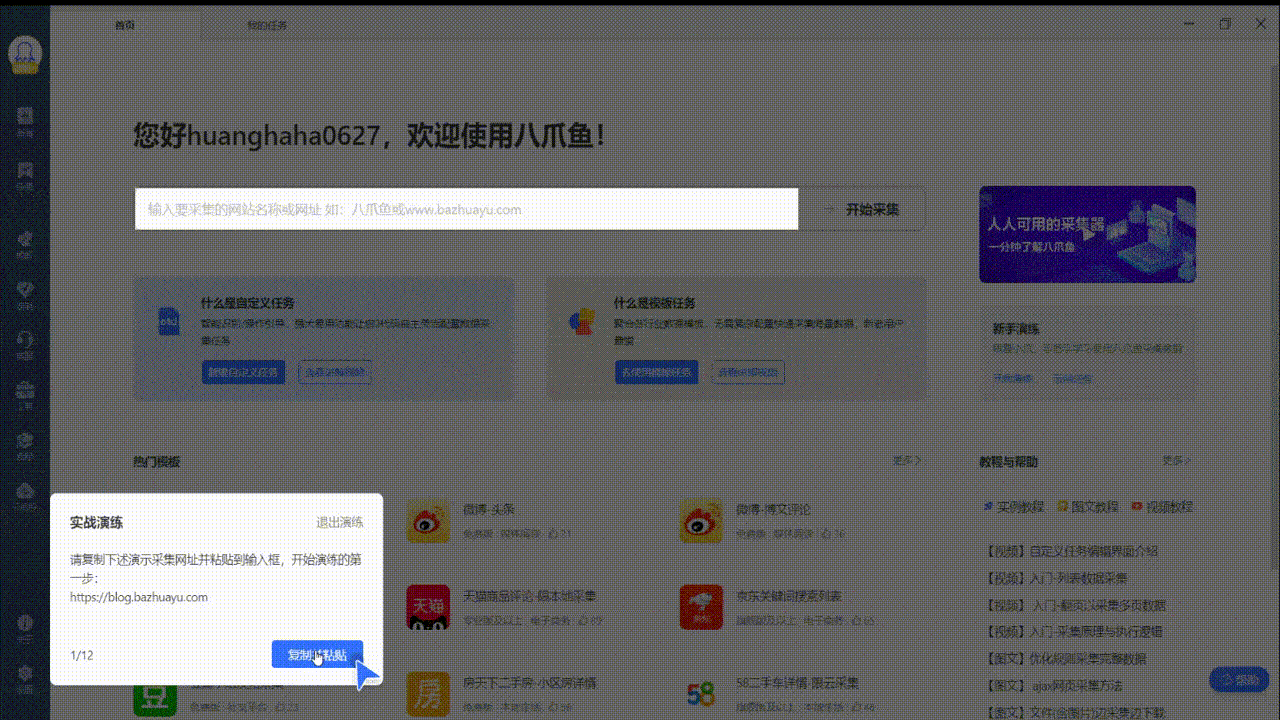The height and width of the screenshot is (720, 1280).
Task: Click the welcome heading greeting huanghaha0627
Action: [x=370, y=135]
